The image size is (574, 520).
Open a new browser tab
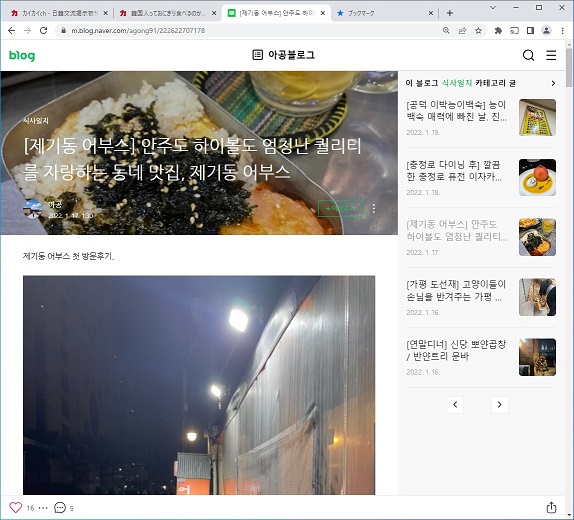pyautogui.click(x=450, y=13)
